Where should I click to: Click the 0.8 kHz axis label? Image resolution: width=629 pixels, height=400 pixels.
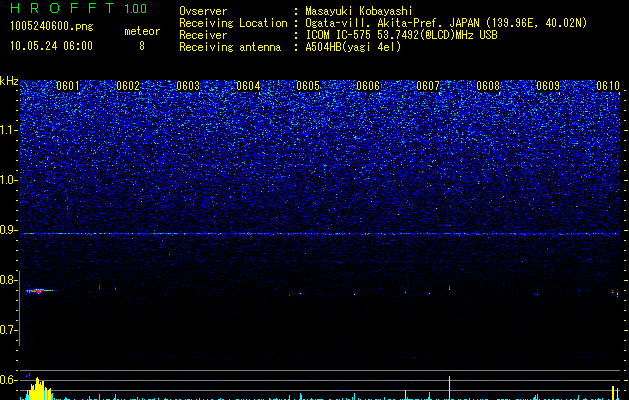pyautogui.click(x=9, y=280)
